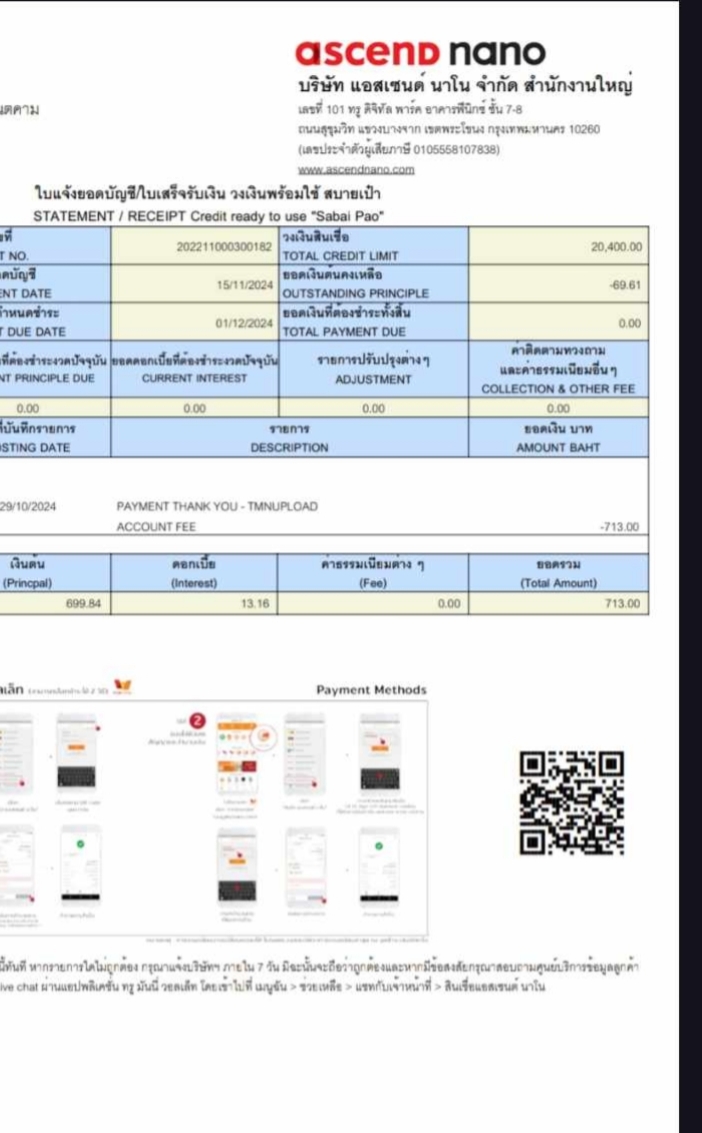Click the address line starting with 101
This screenshot has height=1133, width=702.
410,110
